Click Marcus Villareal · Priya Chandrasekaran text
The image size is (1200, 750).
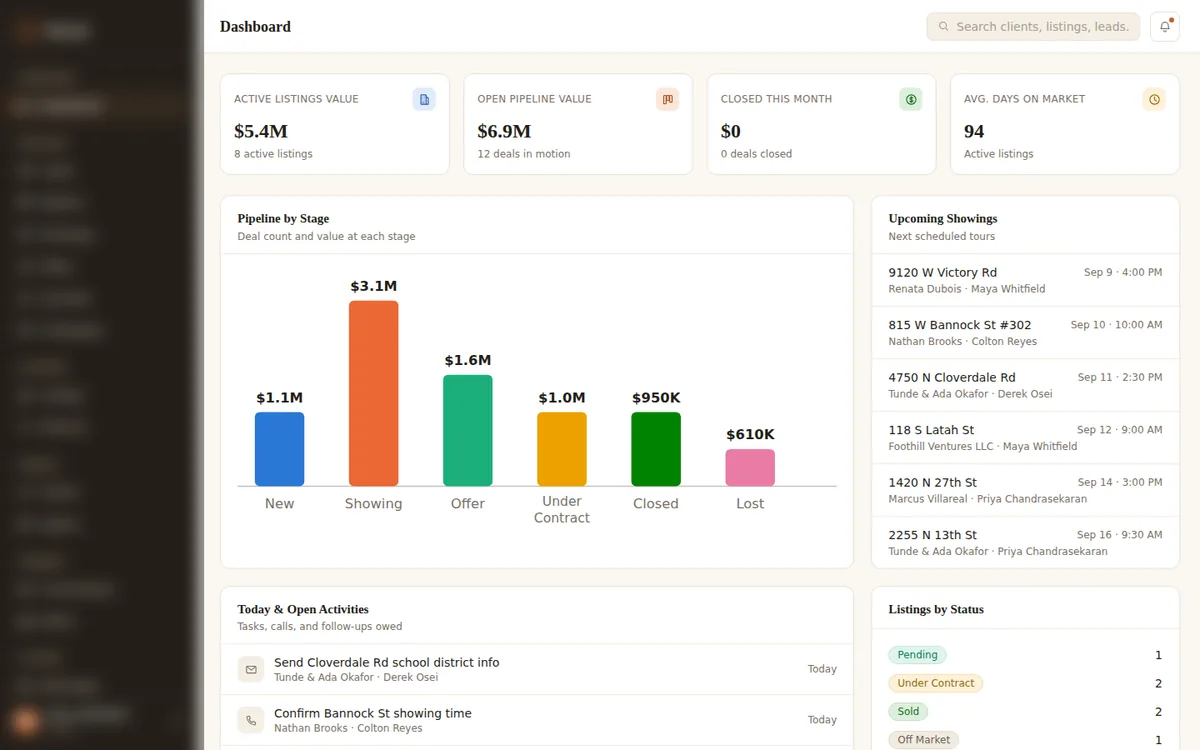point(987,499)
